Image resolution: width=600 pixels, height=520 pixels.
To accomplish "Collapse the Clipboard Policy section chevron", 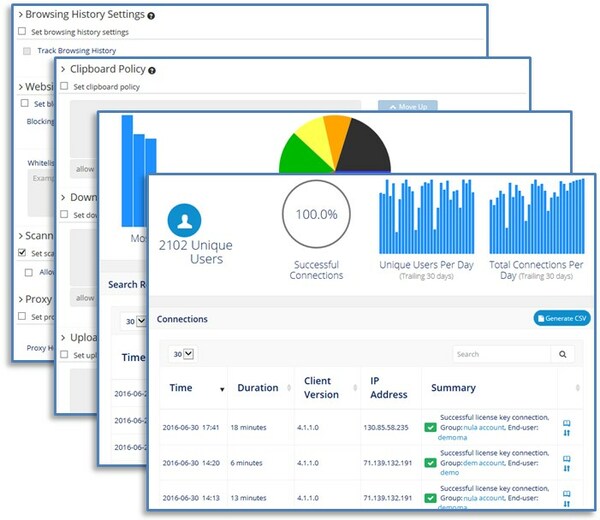I will 62,70.
